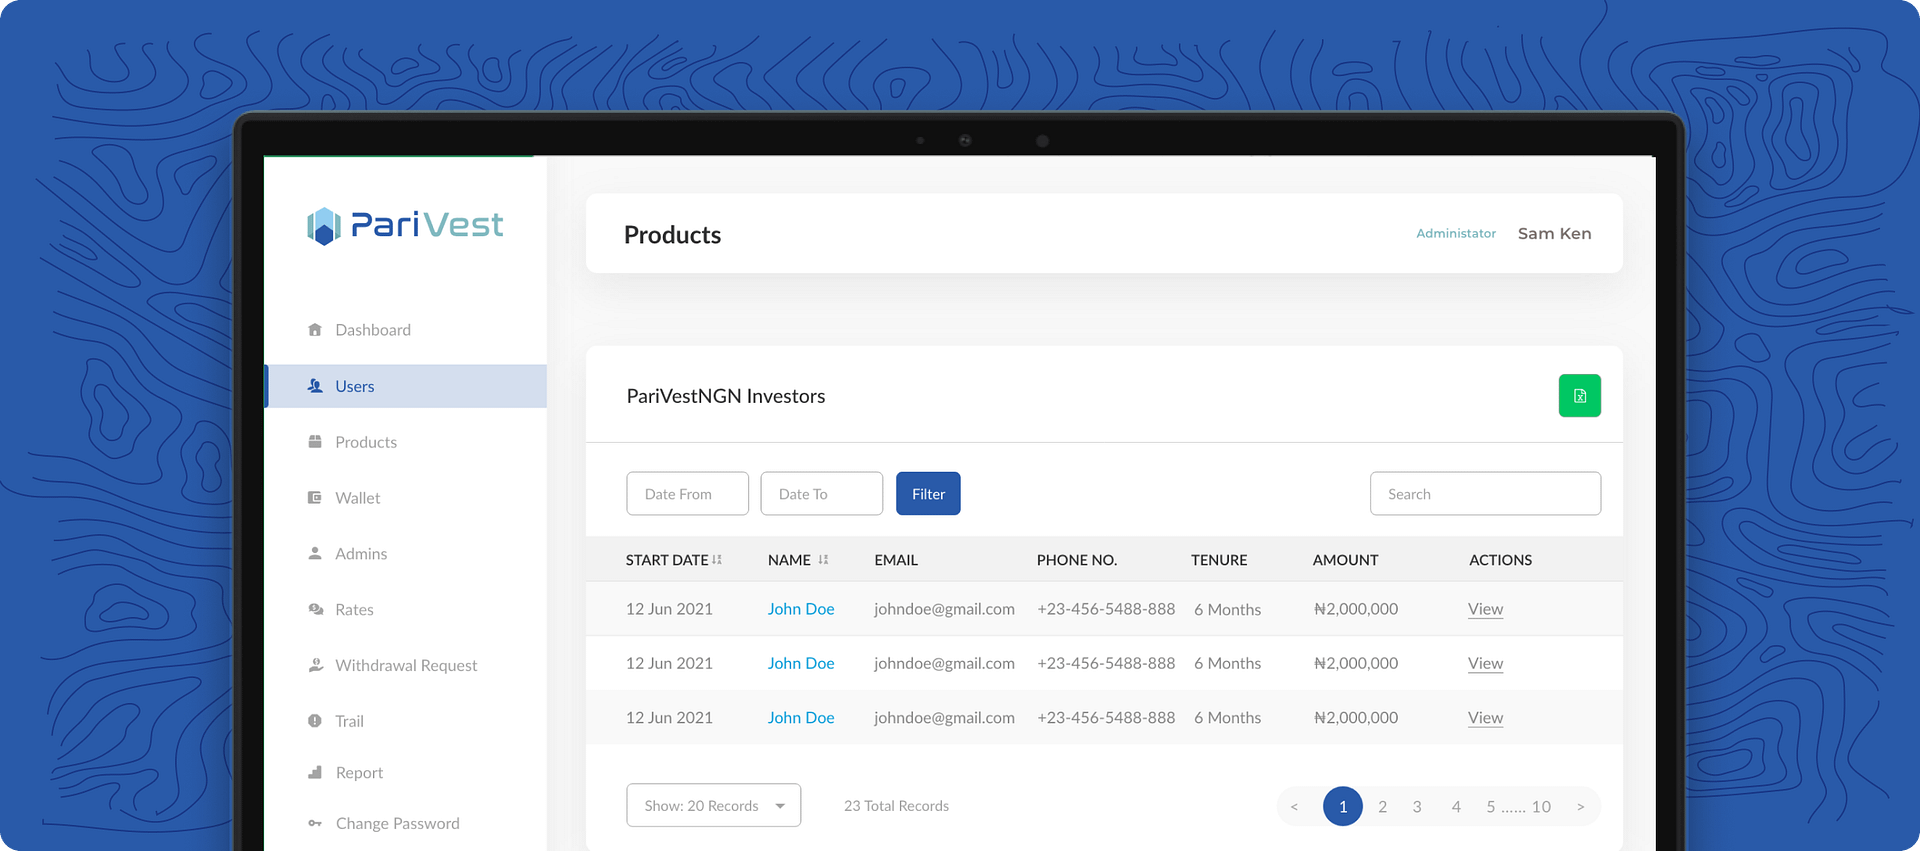
Task: Toggle sort on the Name column
Action: pos(823,560)
